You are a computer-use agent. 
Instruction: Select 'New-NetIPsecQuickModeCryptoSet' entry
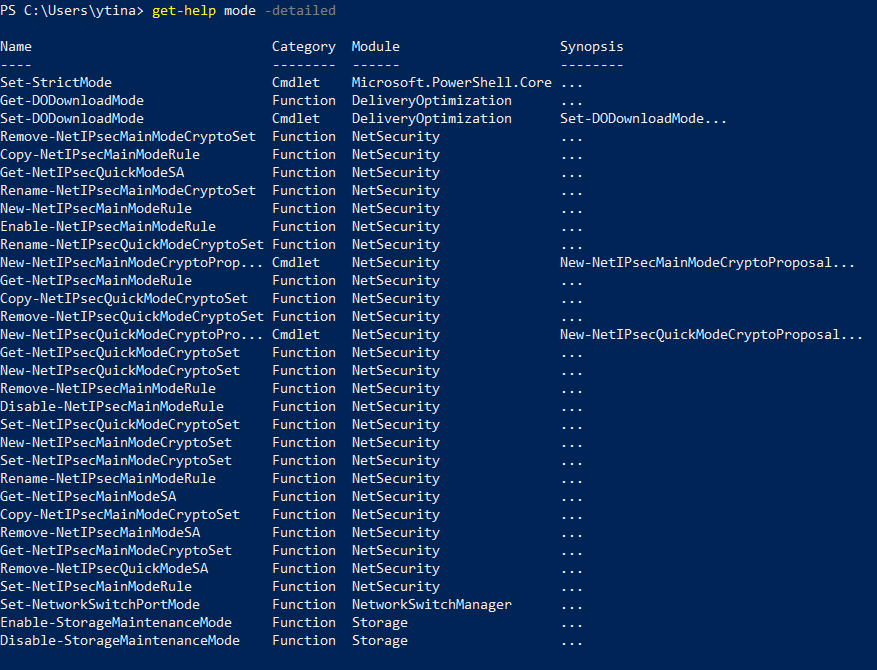pos(120,371)
